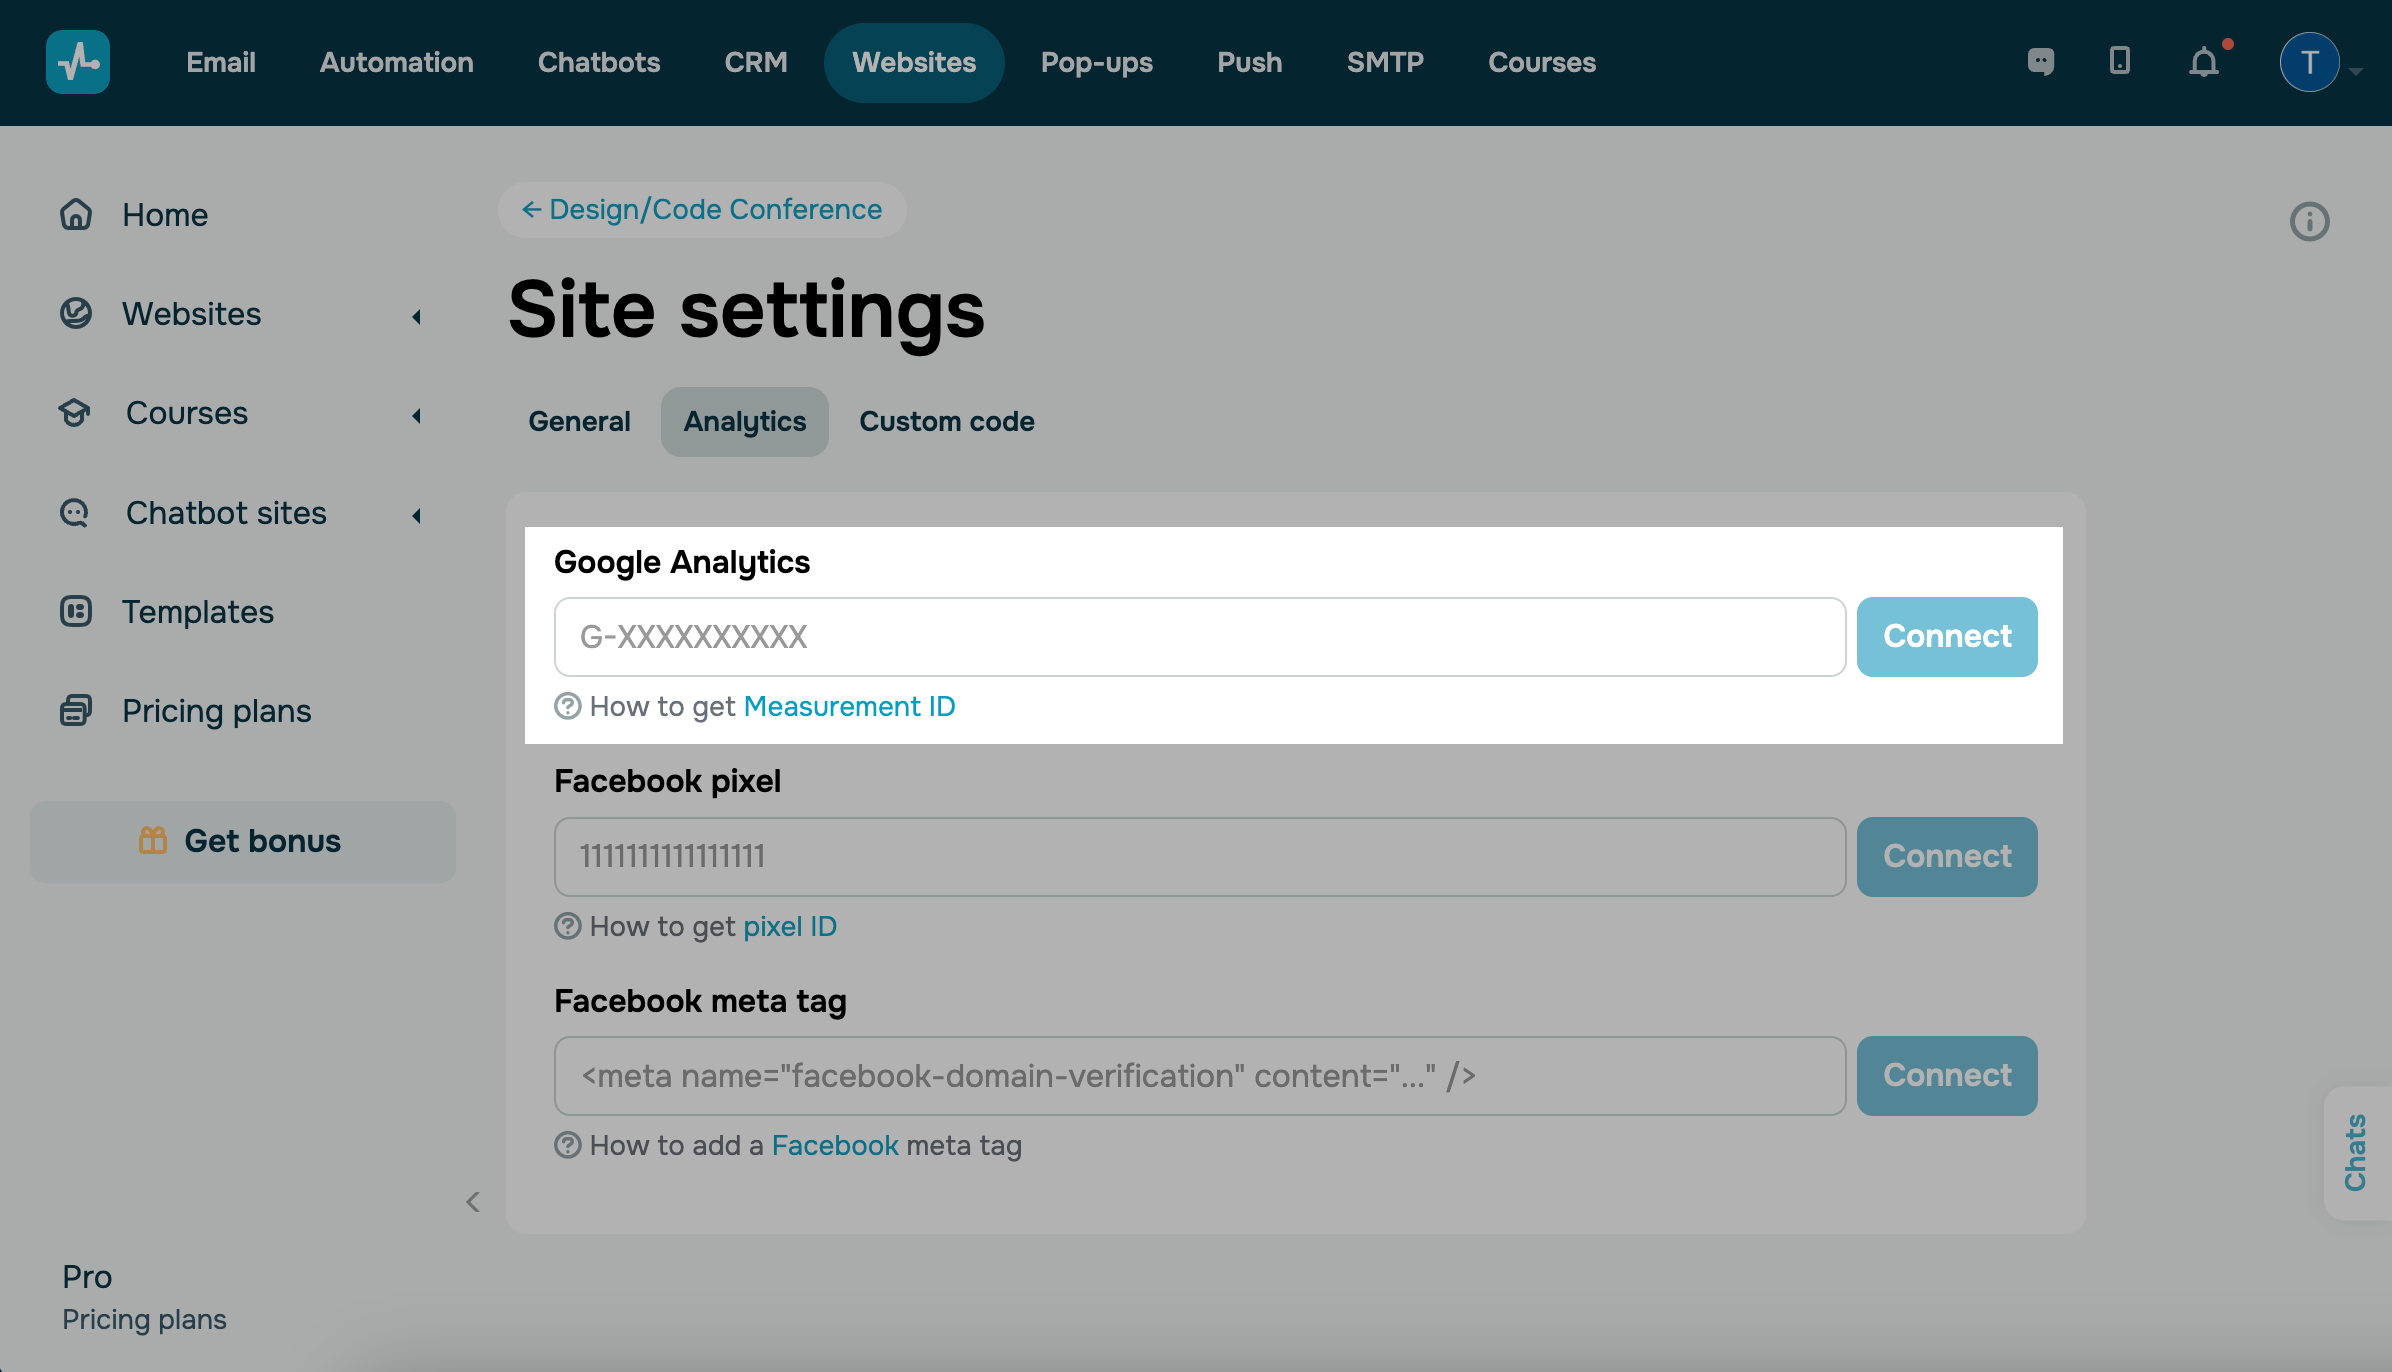Click the mobile device icon in header
The width and height of the screenshot is (2392, 1372).
tap(2119, 62)
